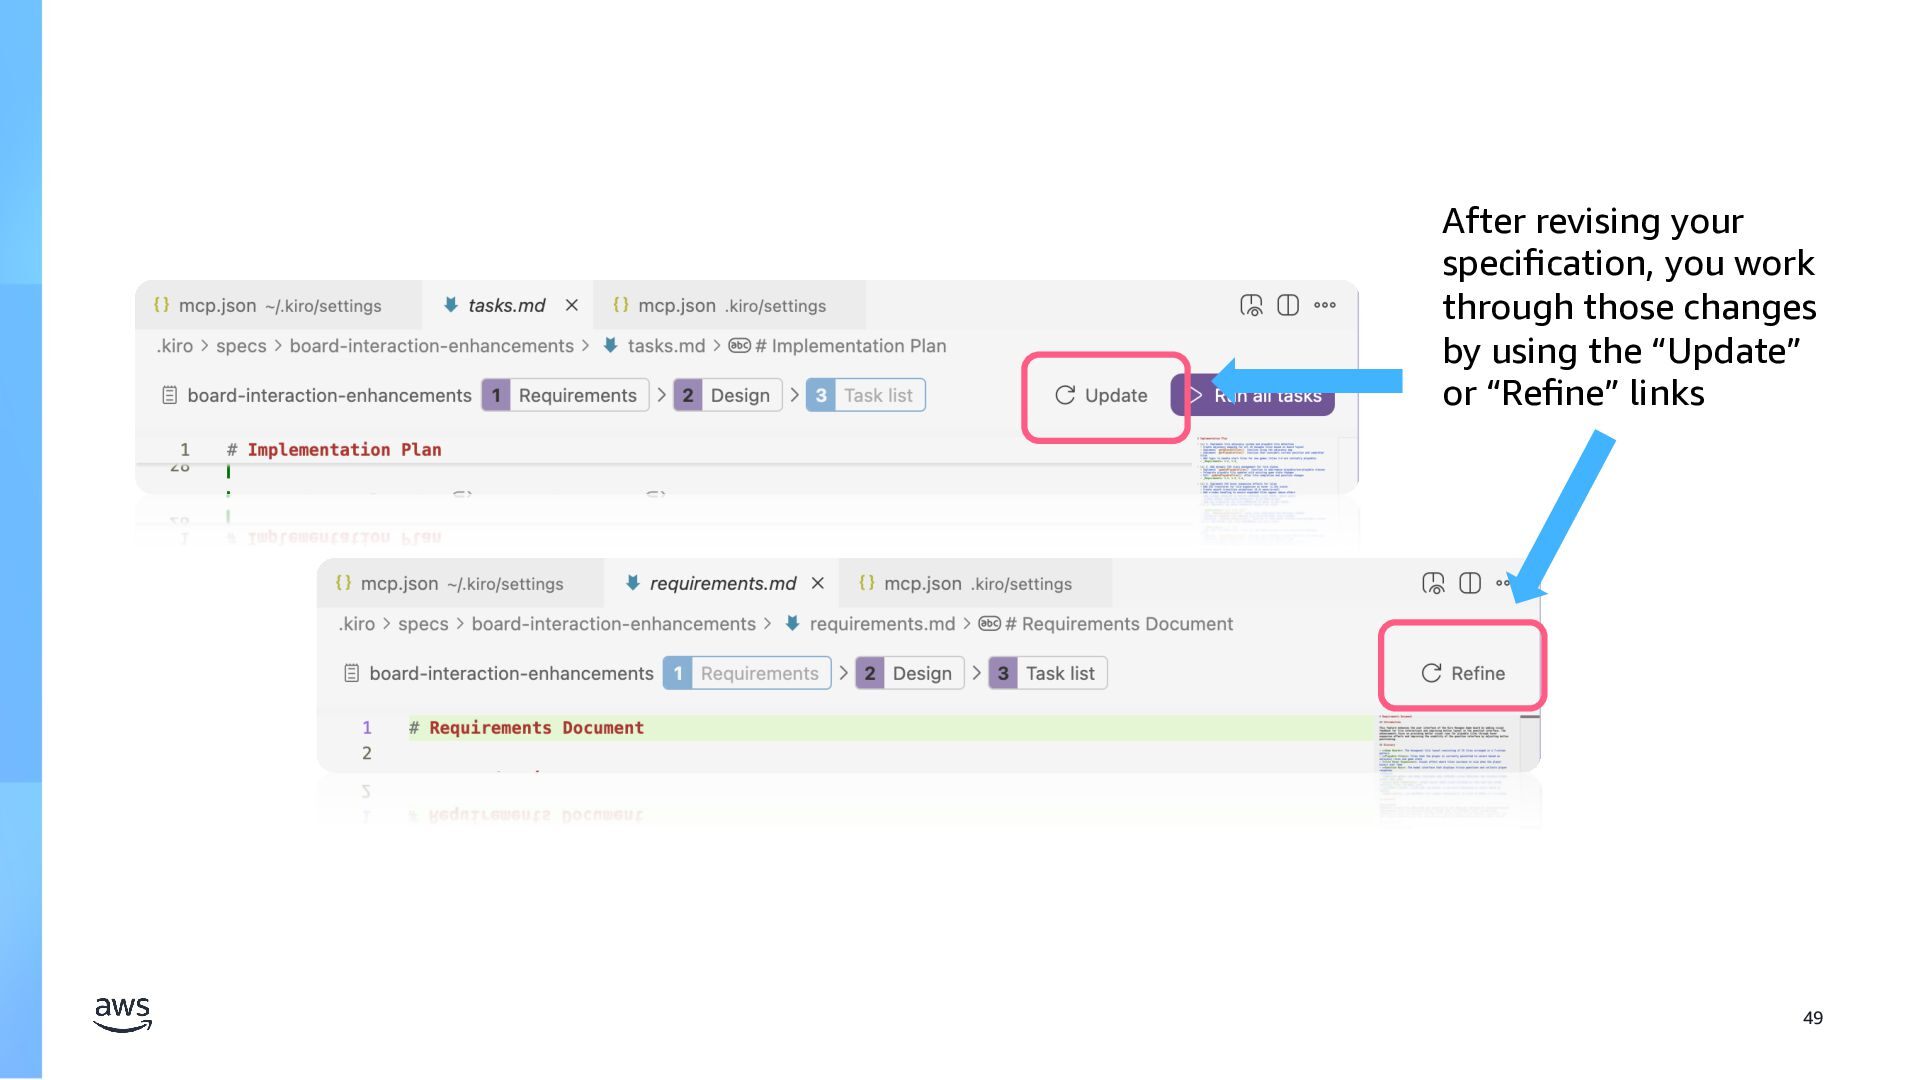Click '# Requirements Document' breadcrumb symbol
Viewport: 1920px width, 1080px height.
(x=1118, y=624)
